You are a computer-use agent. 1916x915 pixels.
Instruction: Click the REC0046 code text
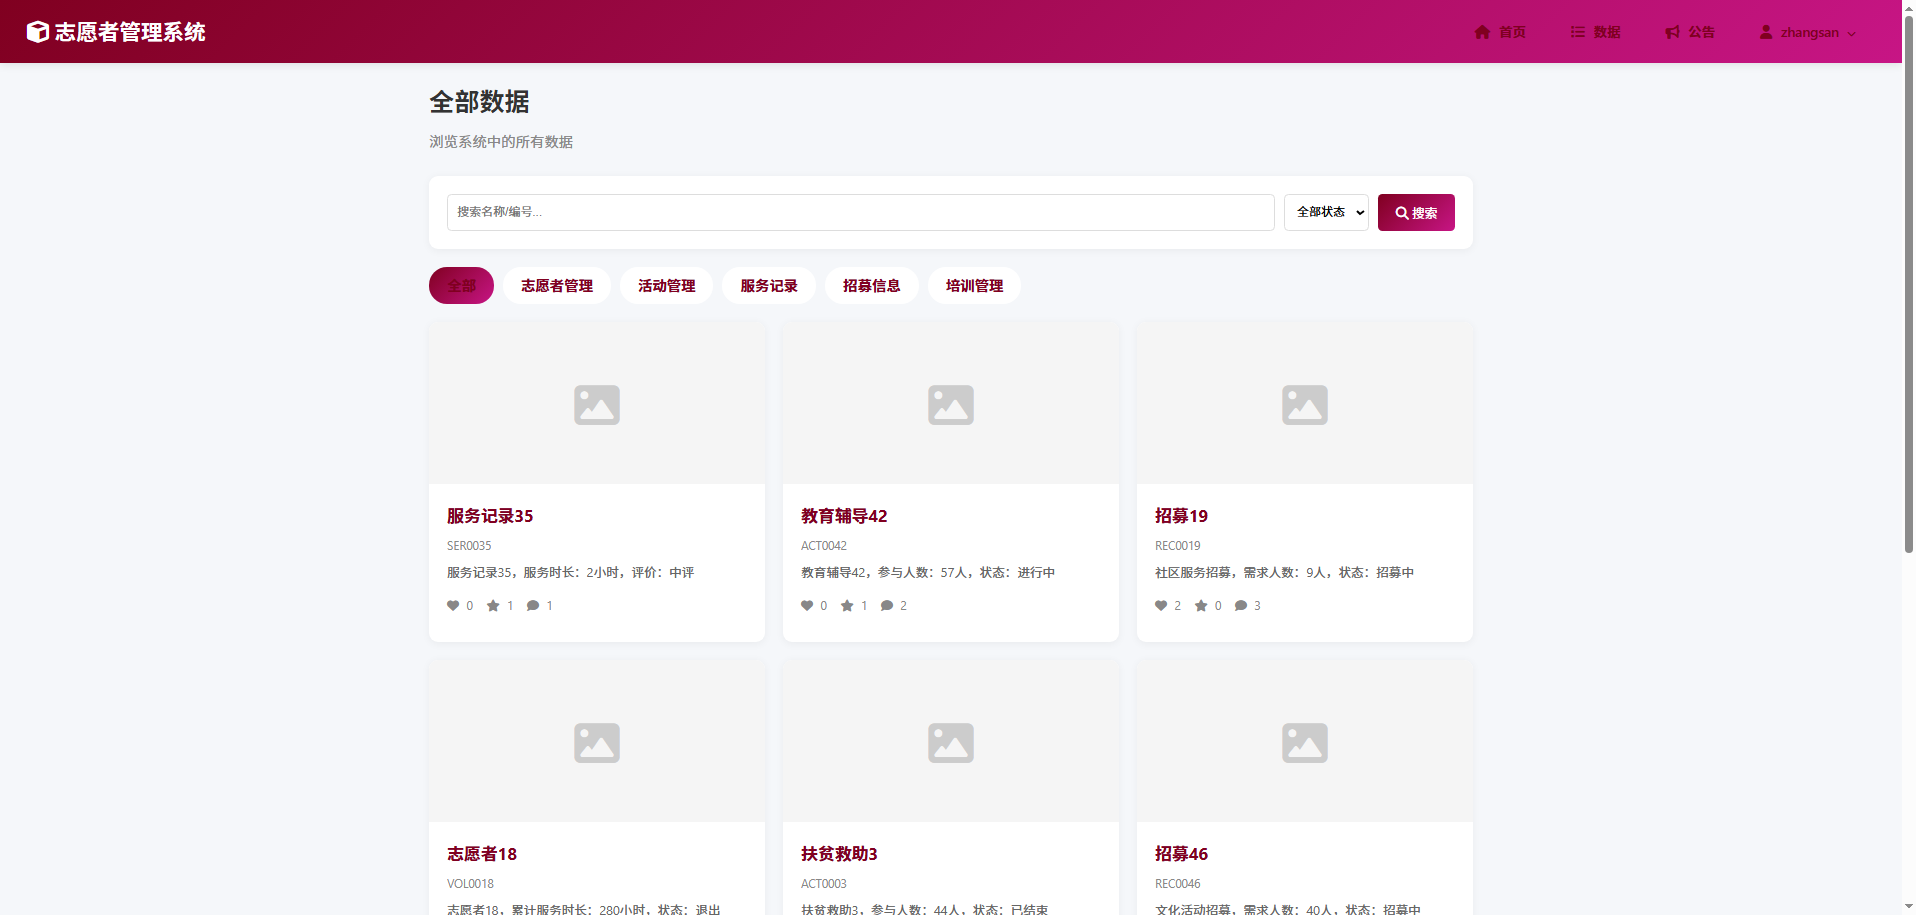[1178, 884]
